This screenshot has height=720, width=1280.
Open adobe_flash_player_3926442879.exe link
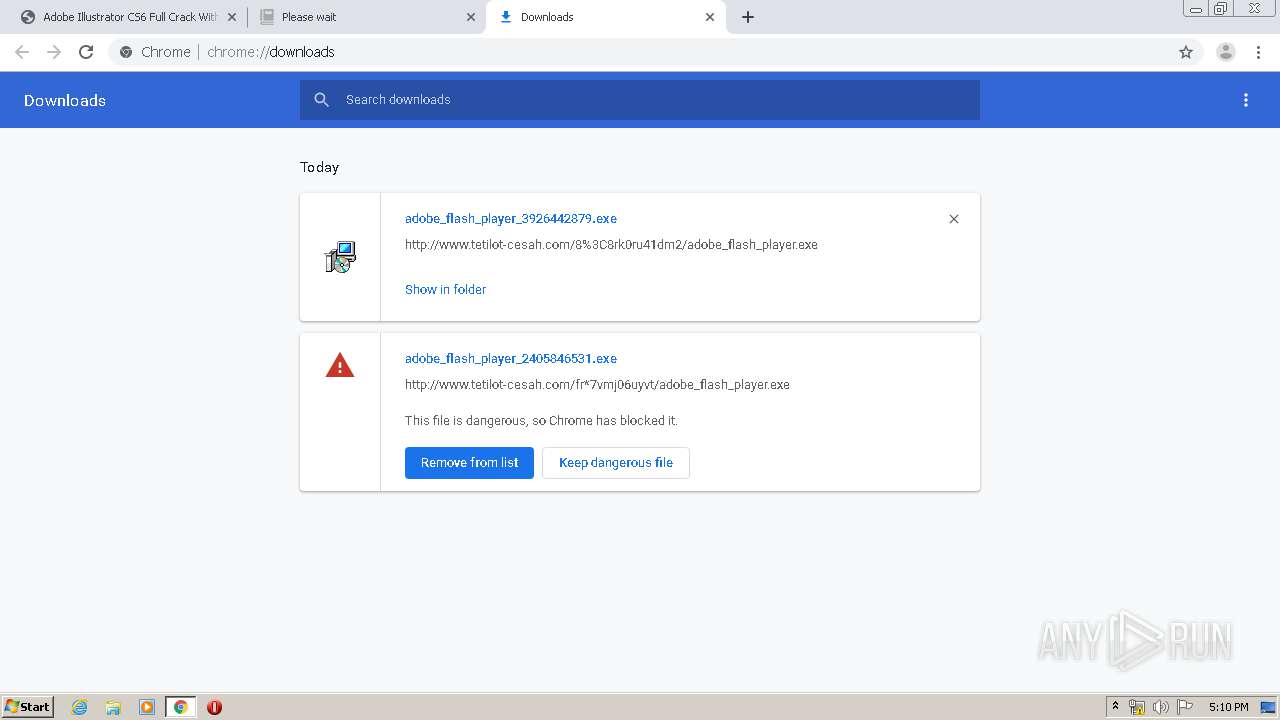click(511, 218)
